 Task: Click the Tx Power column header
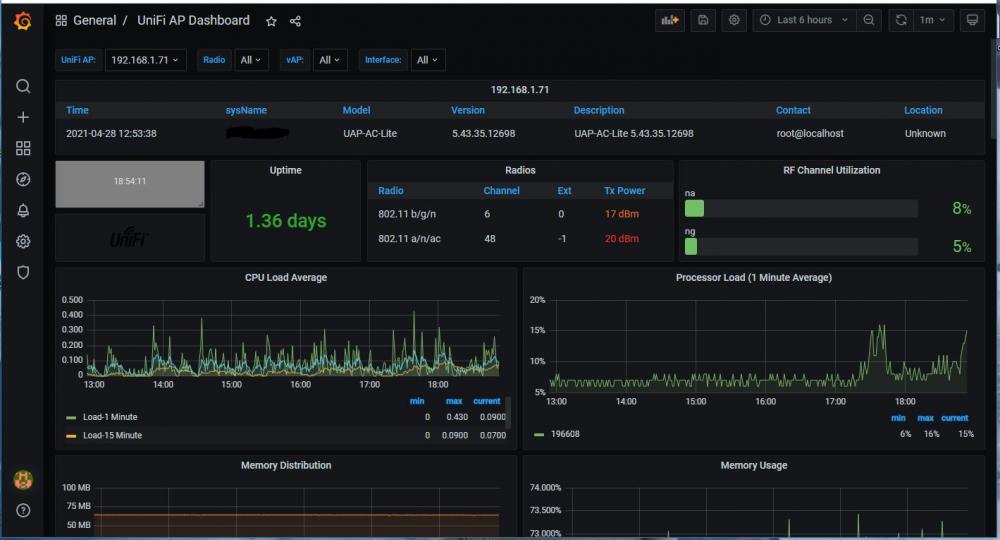tap(624, 190)
